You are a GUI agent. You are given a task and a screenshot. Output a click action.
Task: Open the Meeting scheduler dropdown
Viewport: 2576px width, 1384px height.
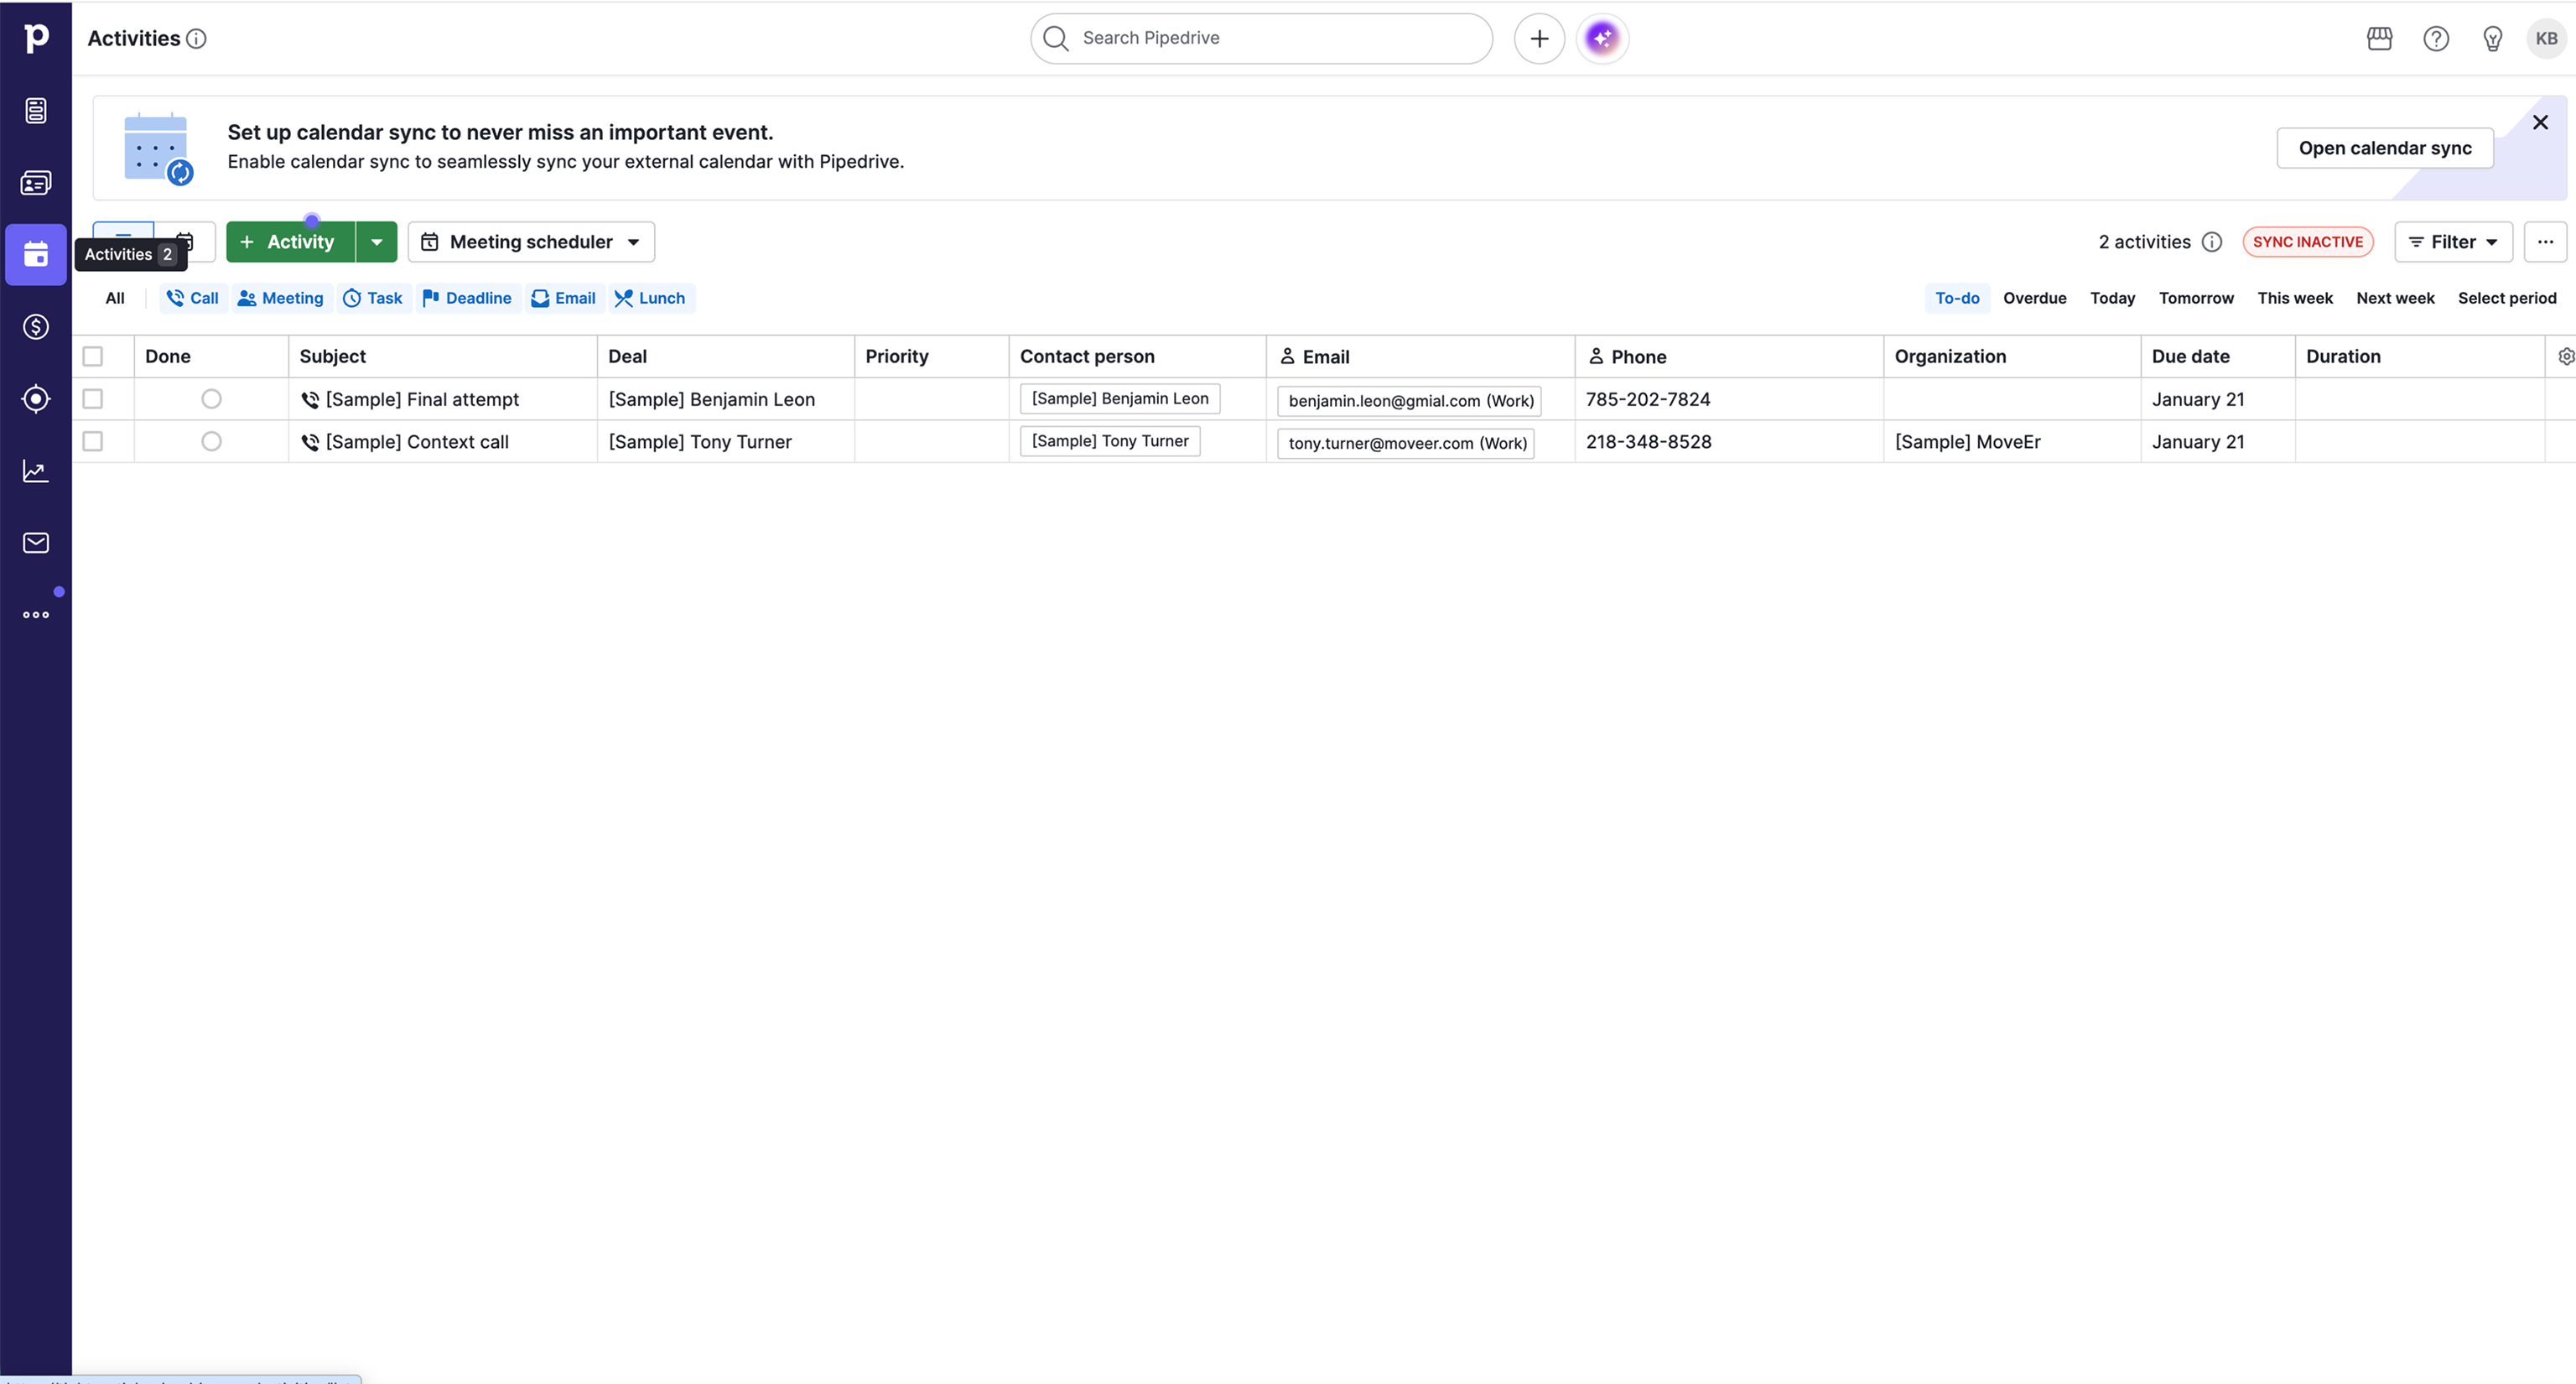click(531, 242)
